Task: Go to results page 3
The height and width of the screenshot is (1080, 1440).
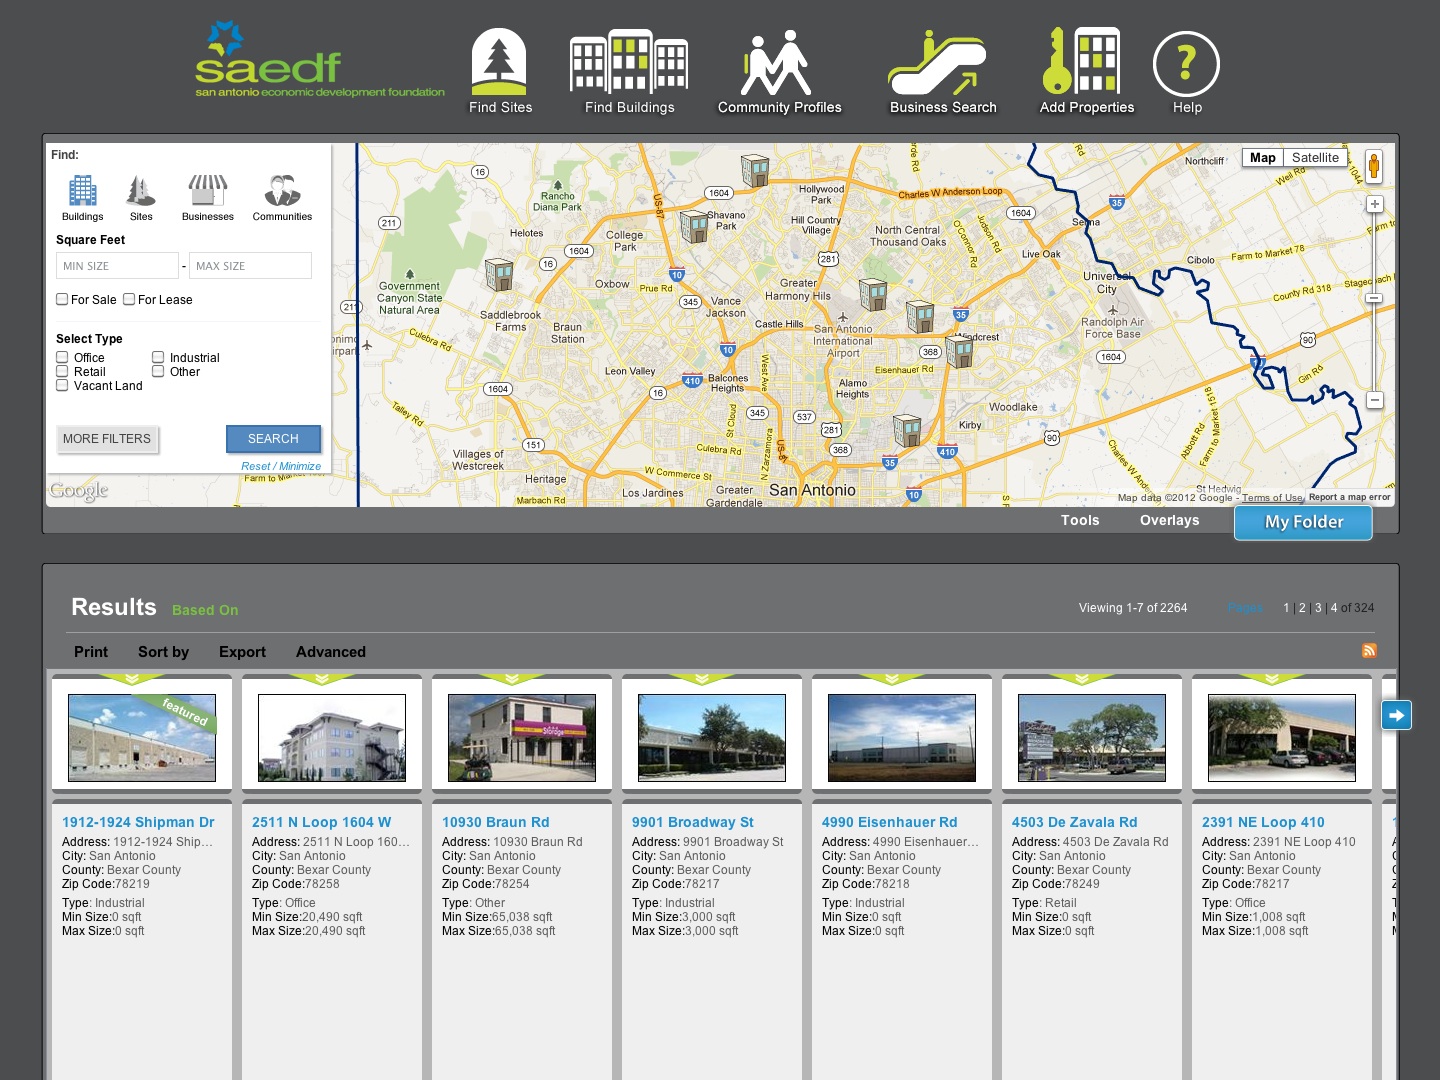Action: pos(1318,608)
